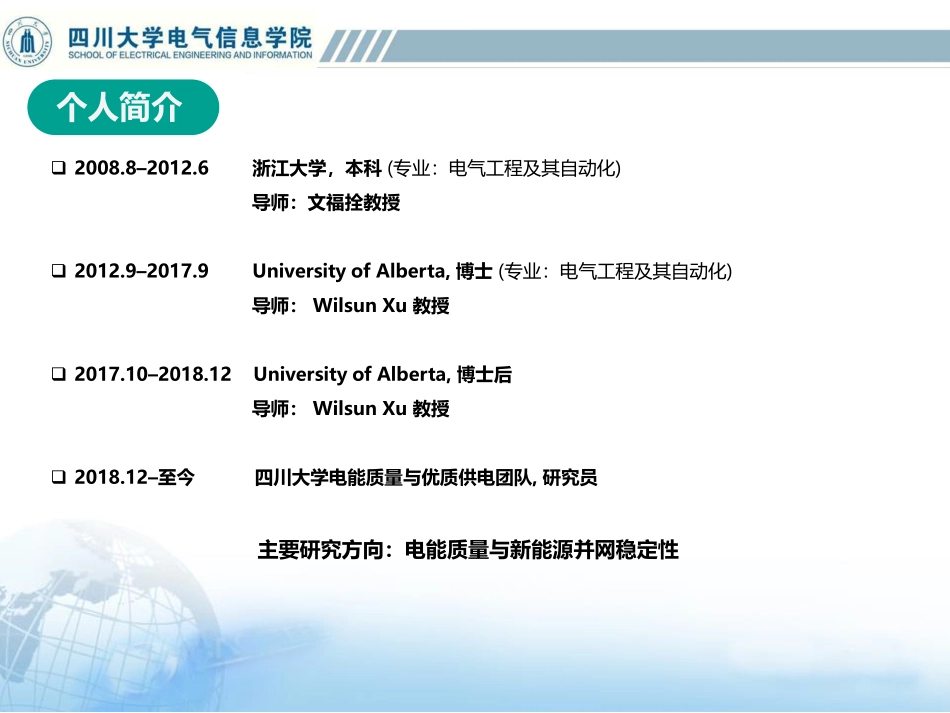This screenshot has width=950, height=713.
Task: Click the date text 2018.12–至今
Action: tap(135, 478)
